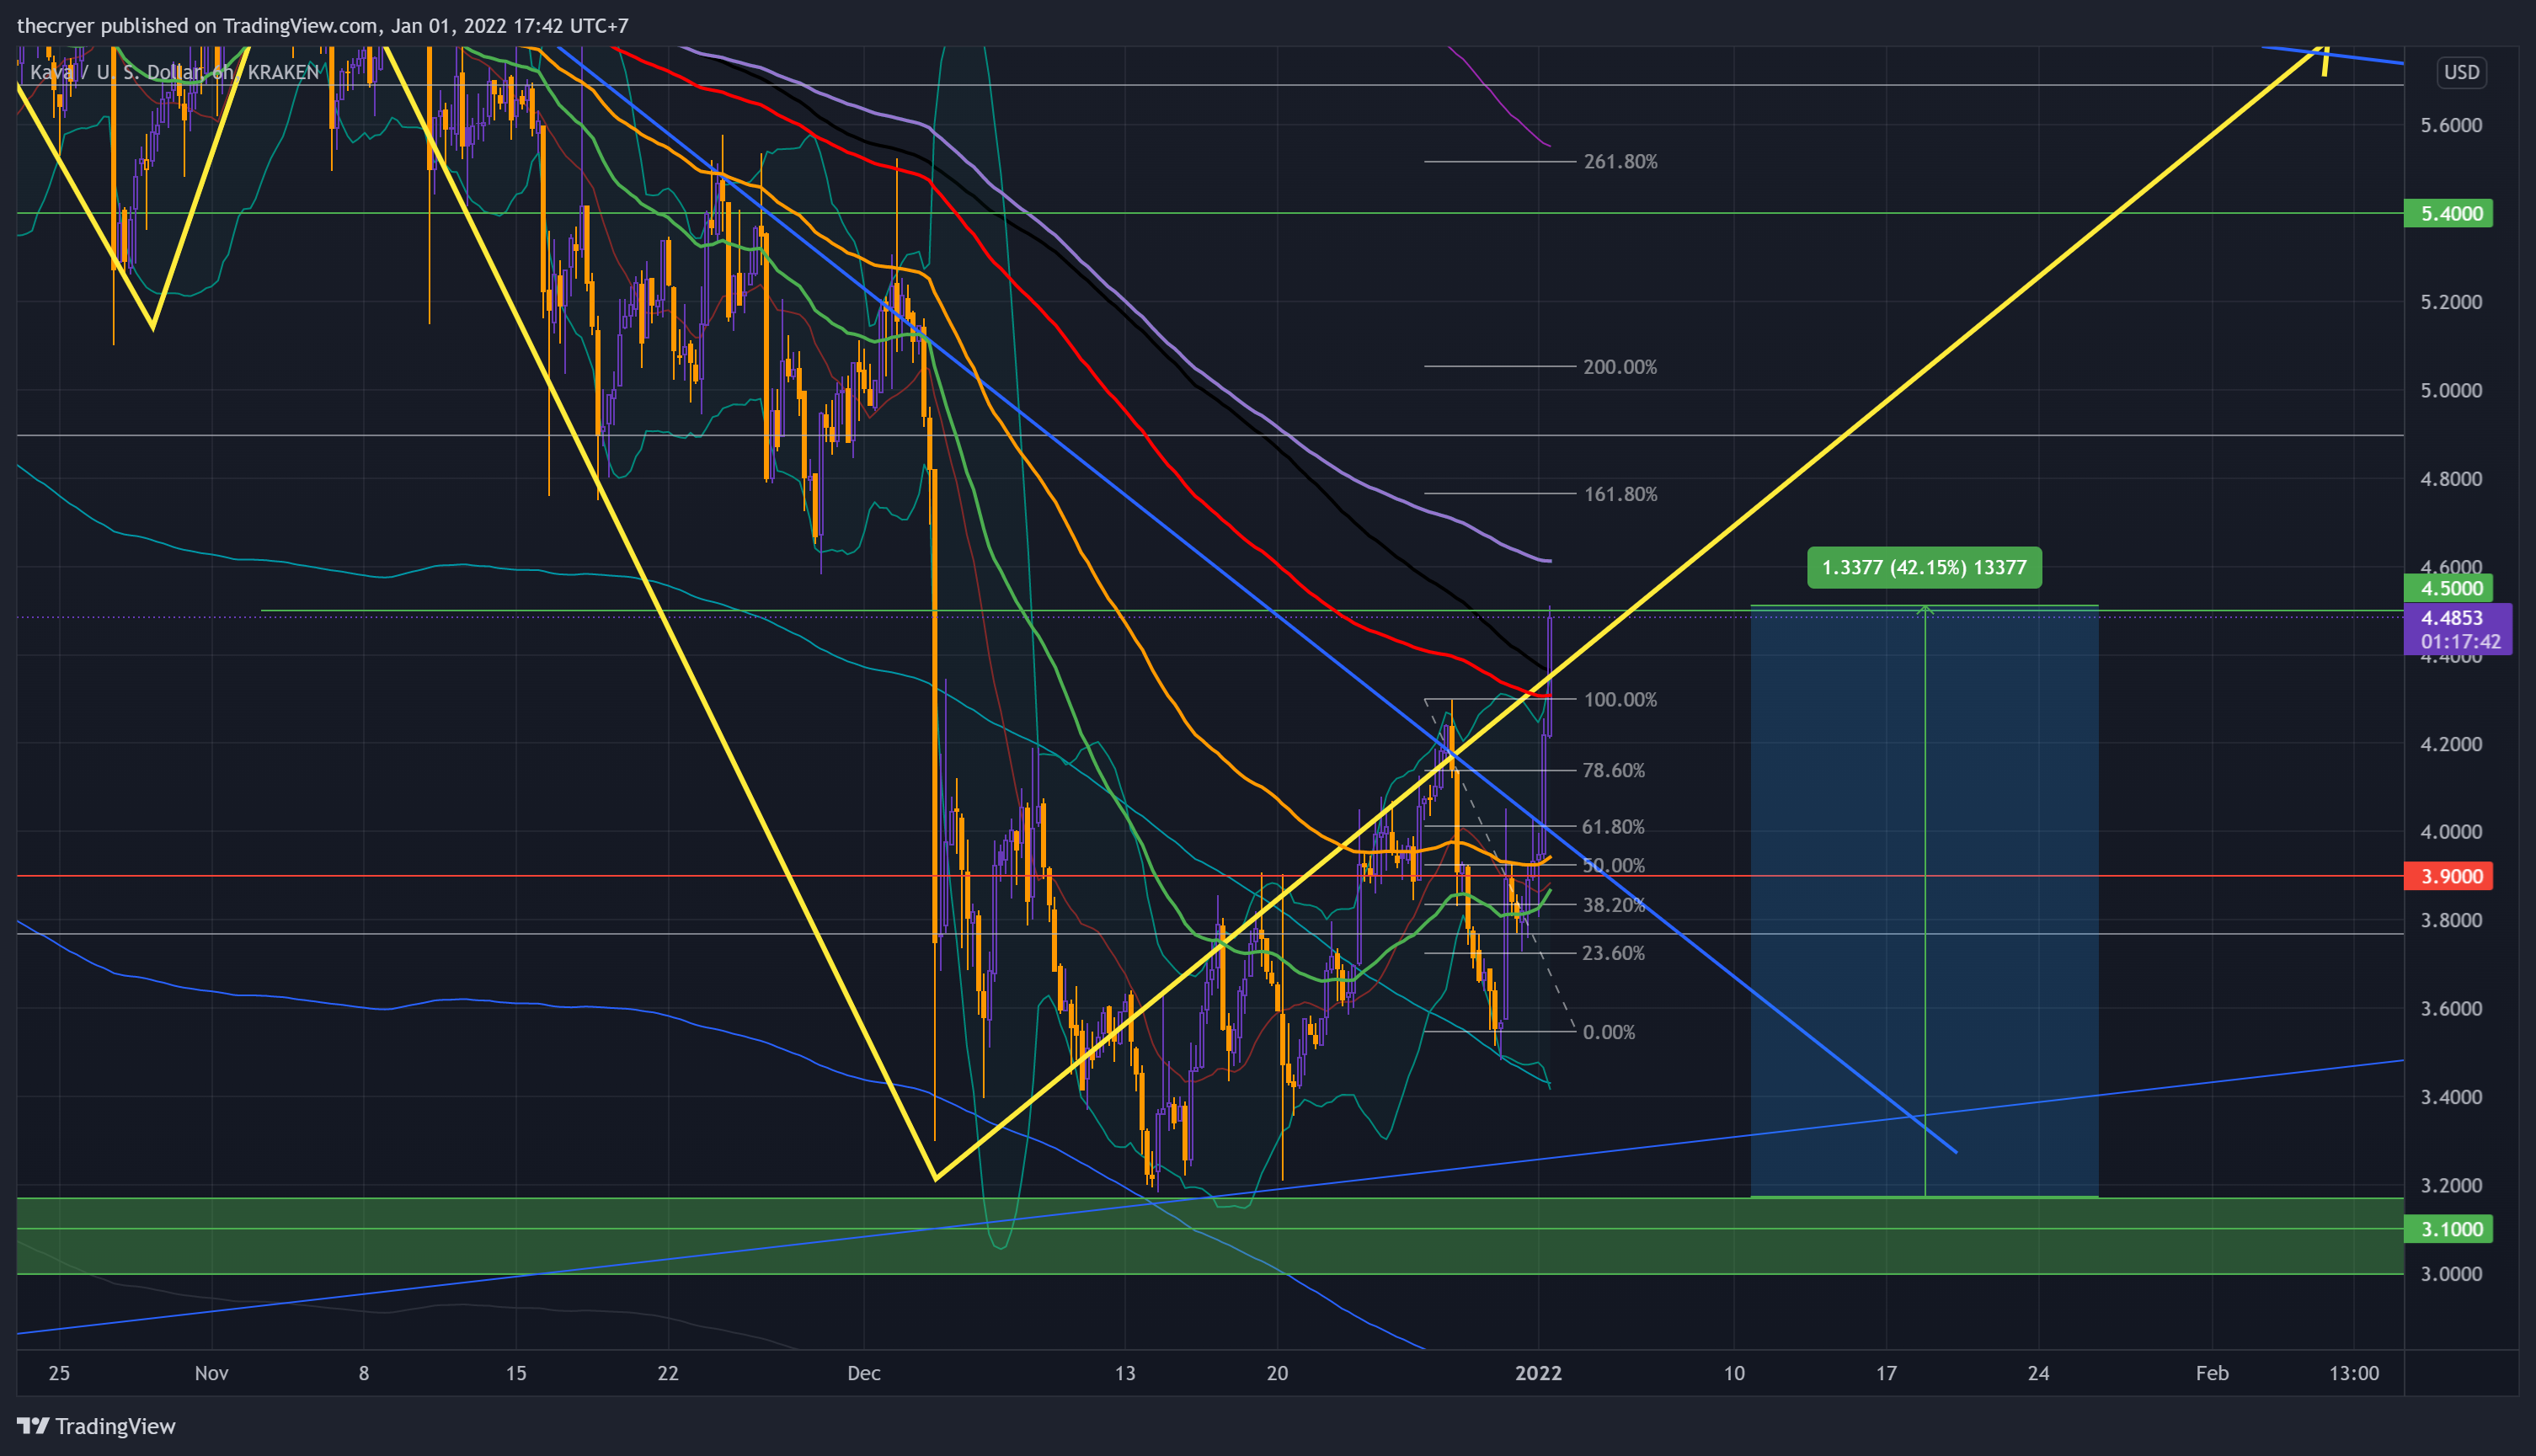Viewport: 2536px width, 1456px height.
Task: Click the 4.8000 price axis value
Action: [x=2451, y=479]
